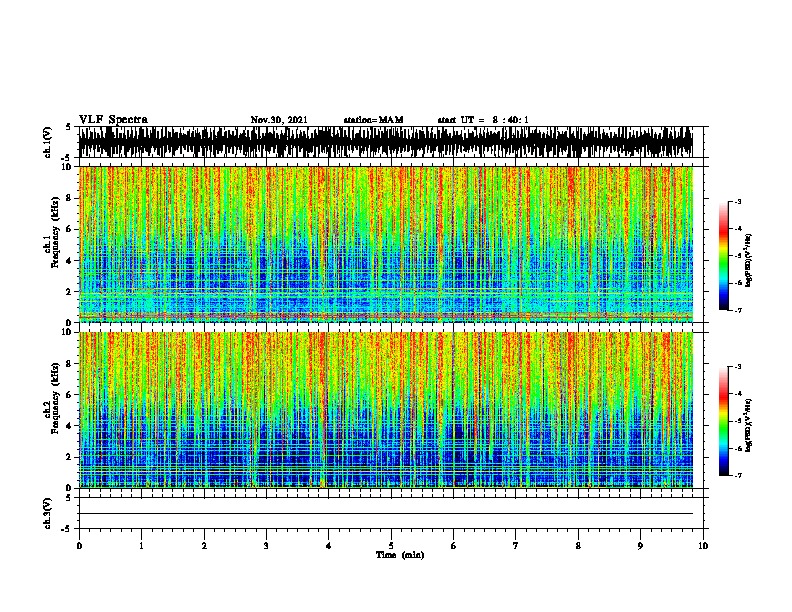Click the flat ch.3 voltage trace line

click(x=386, y=514)
